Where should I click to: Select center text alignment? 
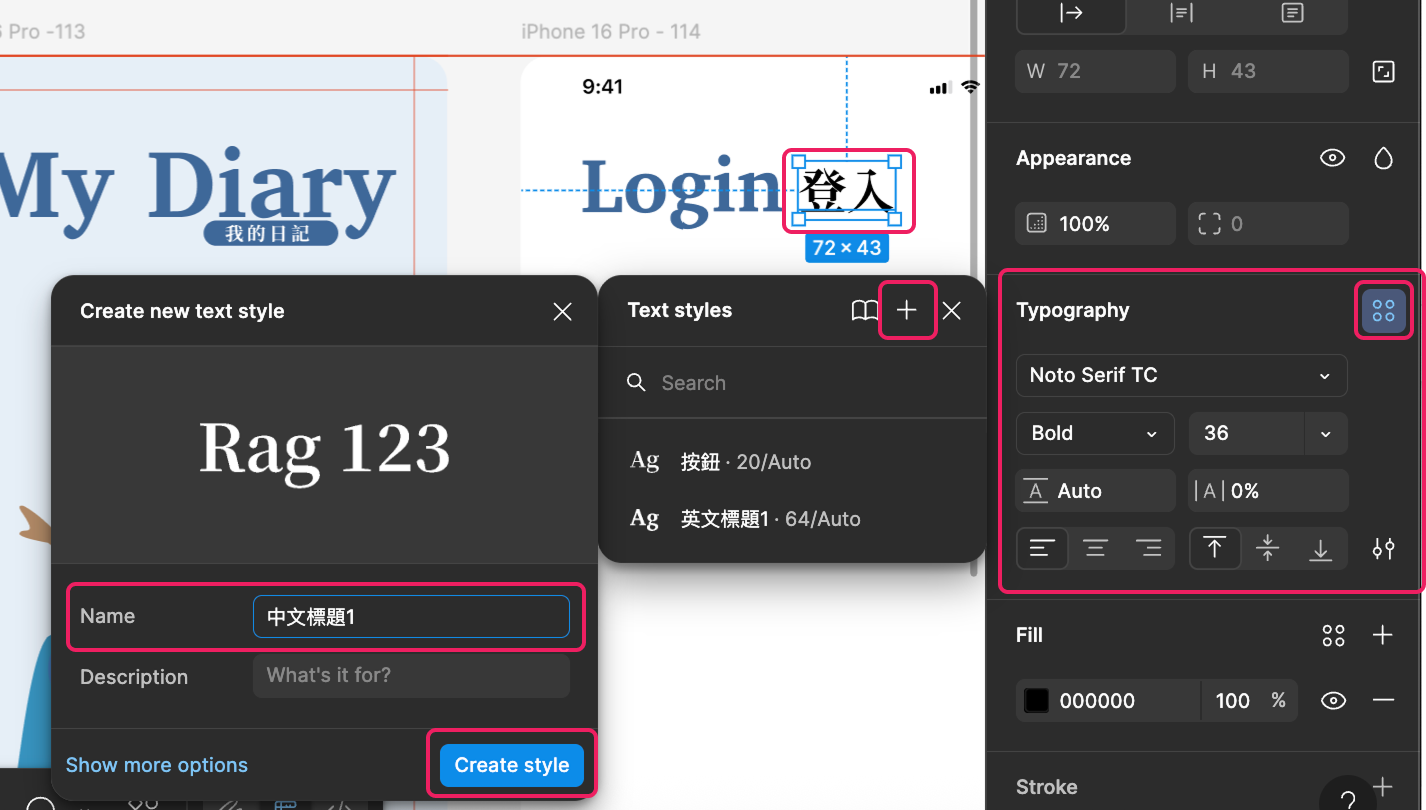point(1095,549)
